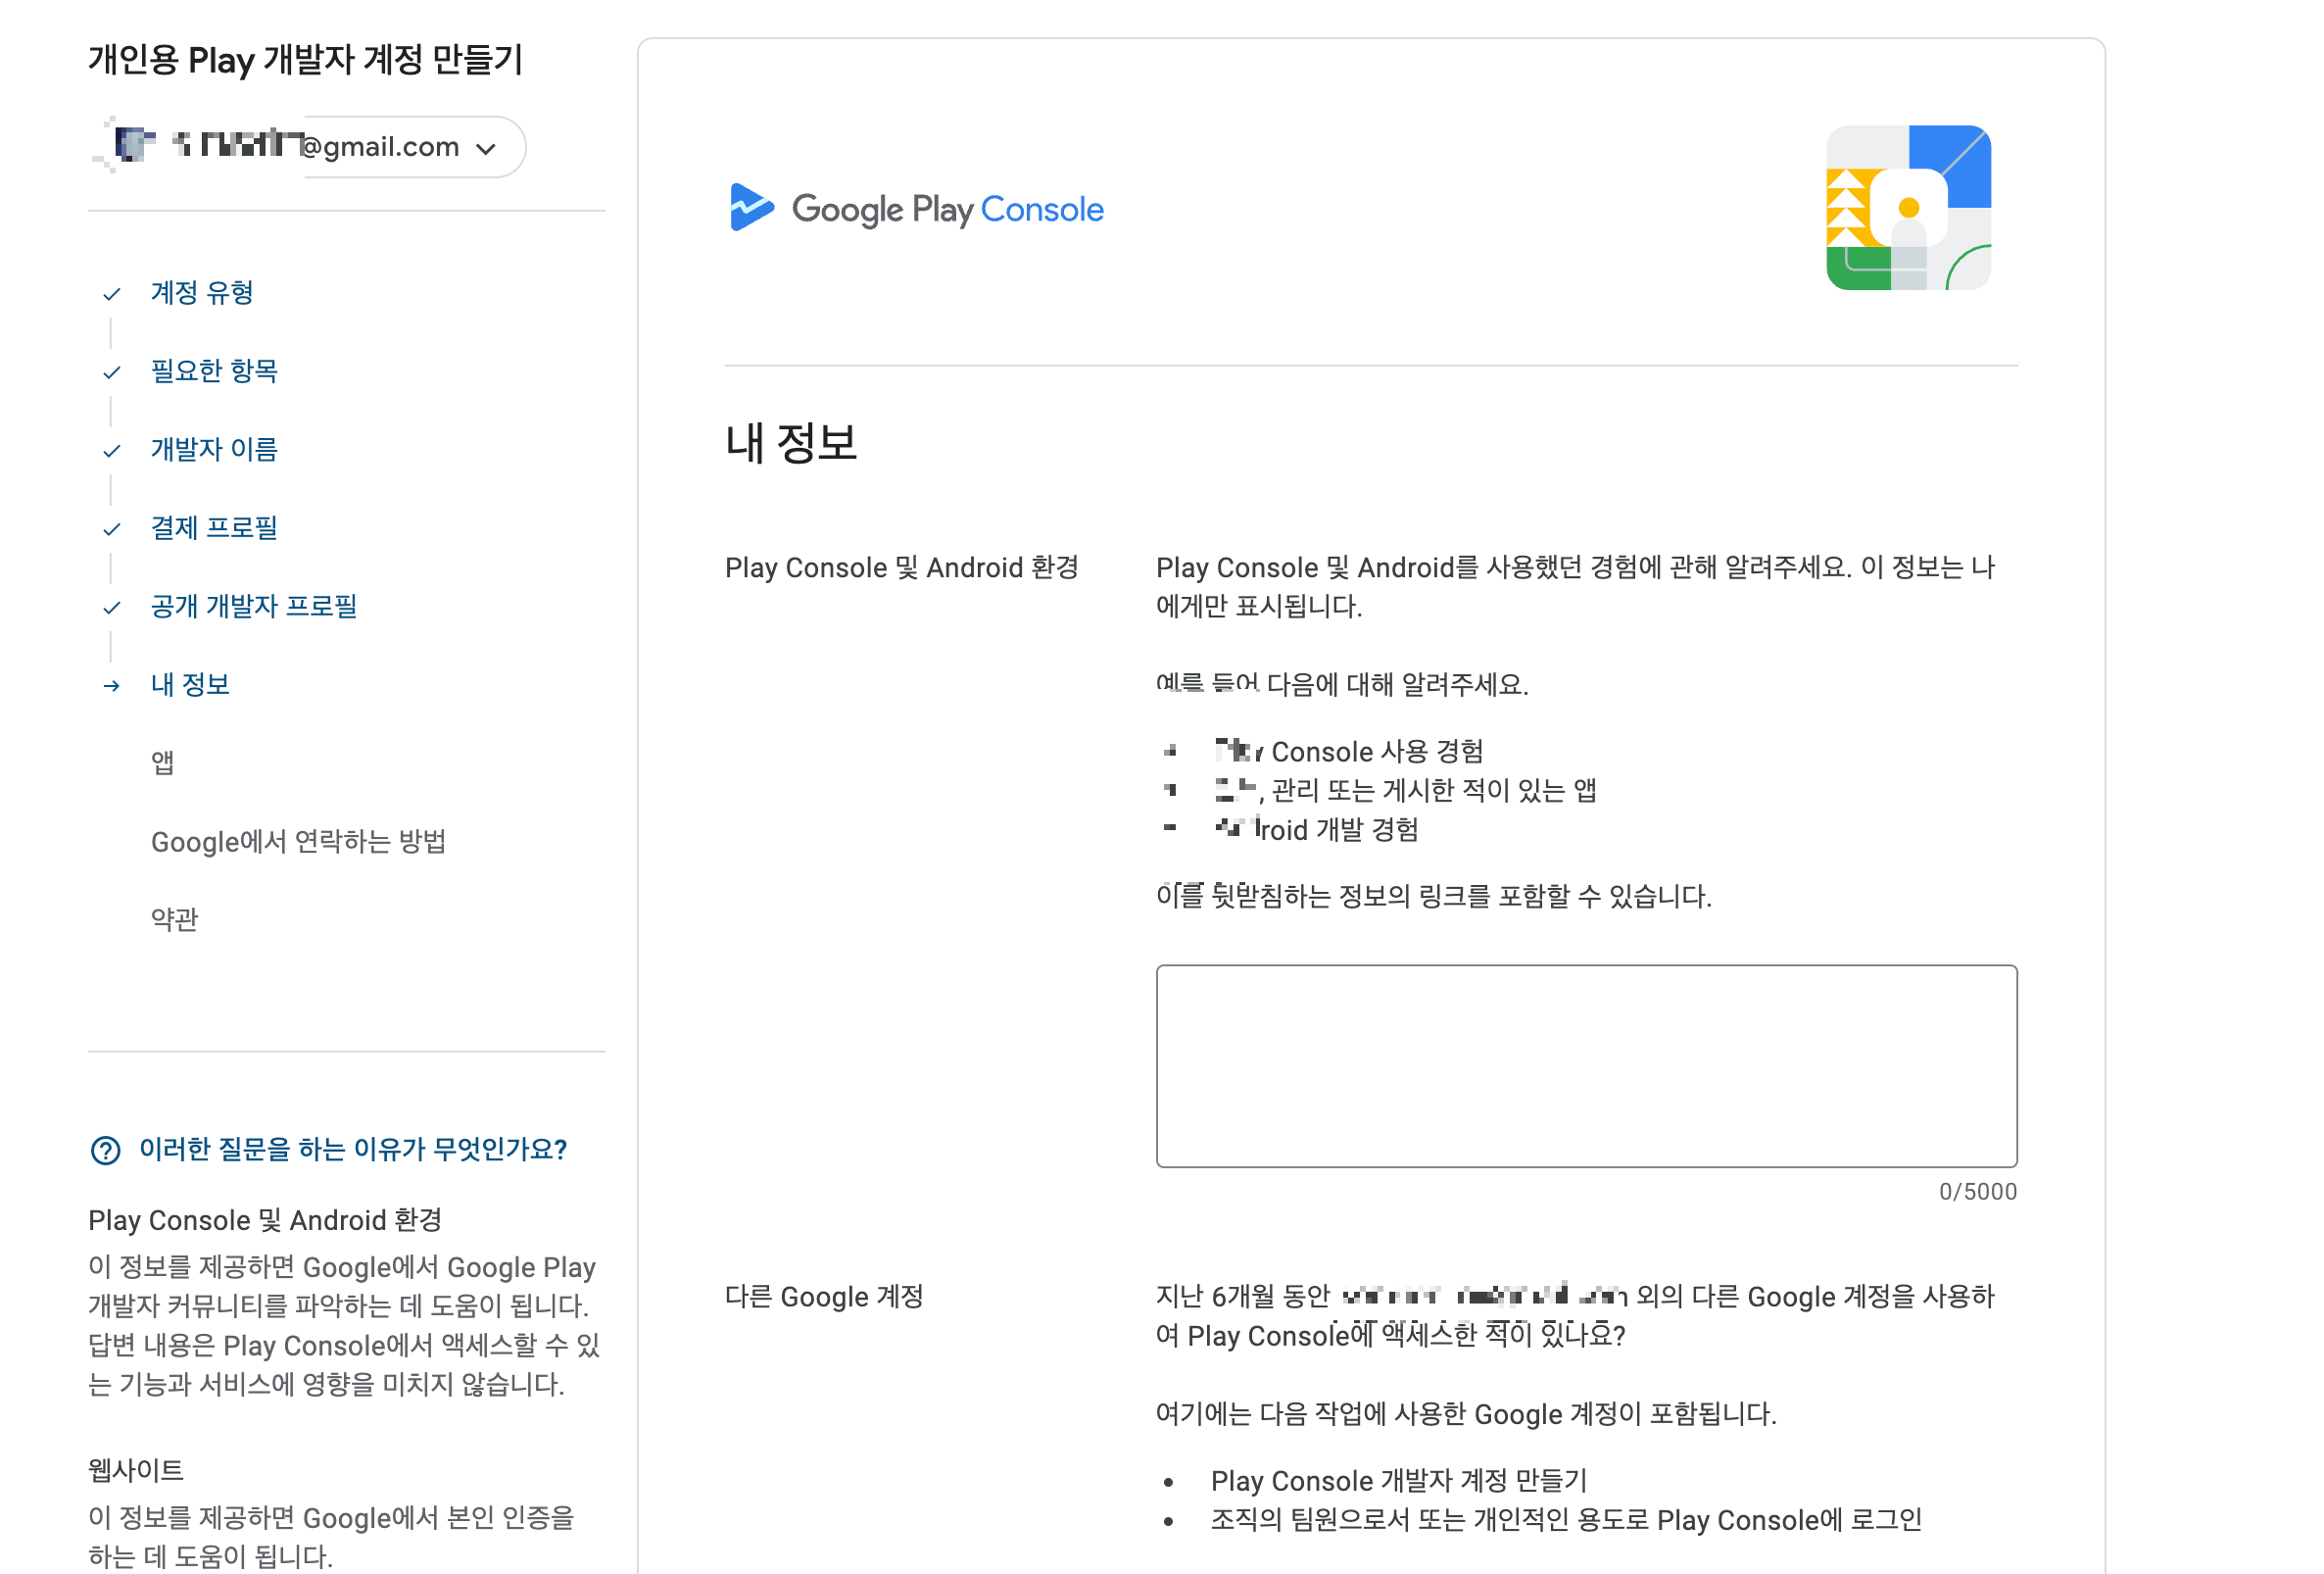The image size is (2324, 1574).
Task: Open the 계정 유형 step
Action: click(x=201, y=293)
